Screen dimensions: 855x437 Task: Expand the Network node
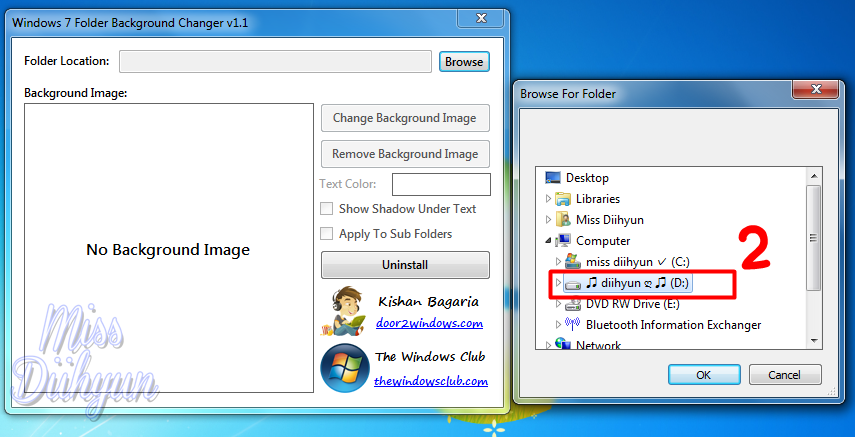click(548, 345)
